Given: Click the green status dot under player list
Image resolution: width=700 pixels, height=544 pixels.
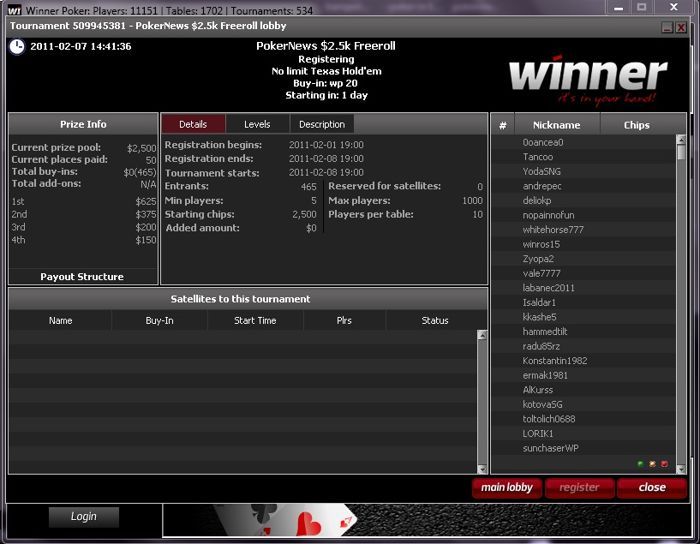Looking at the screenshot, I should [x=641, y=464].
